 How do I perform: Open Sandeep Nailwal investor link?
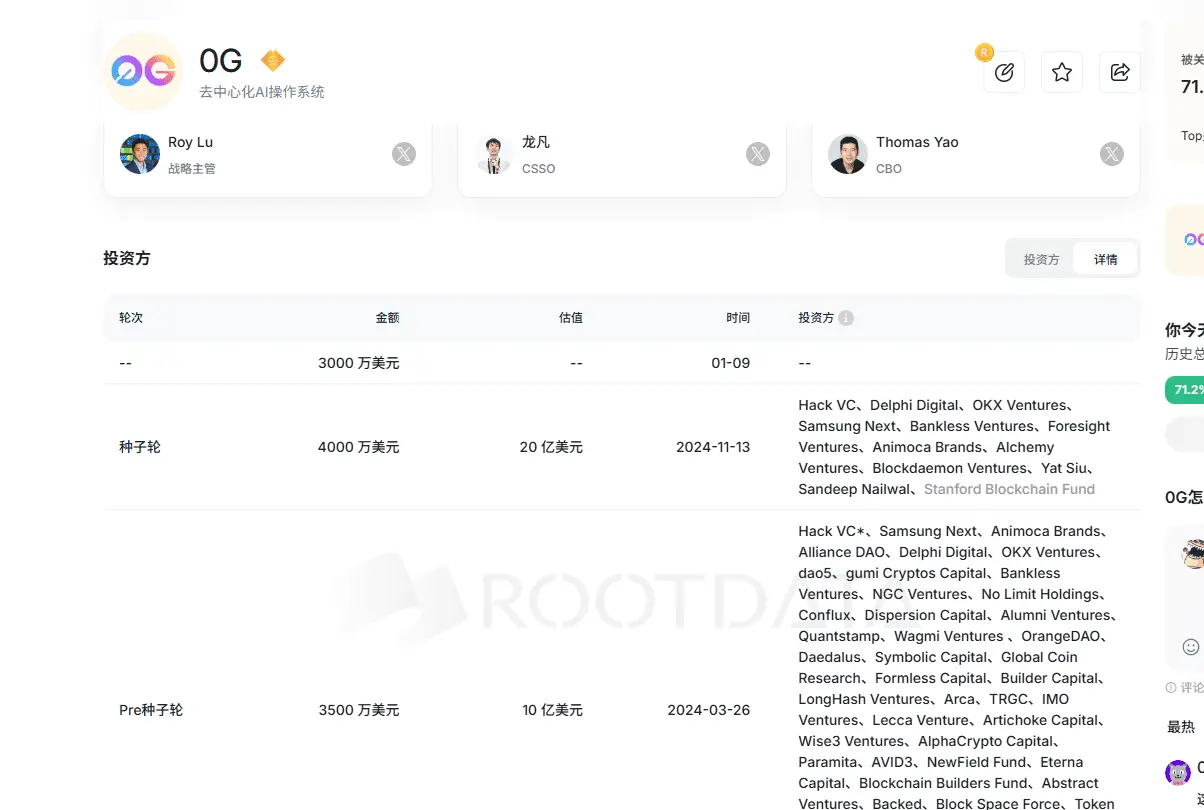tap(855, 489)
